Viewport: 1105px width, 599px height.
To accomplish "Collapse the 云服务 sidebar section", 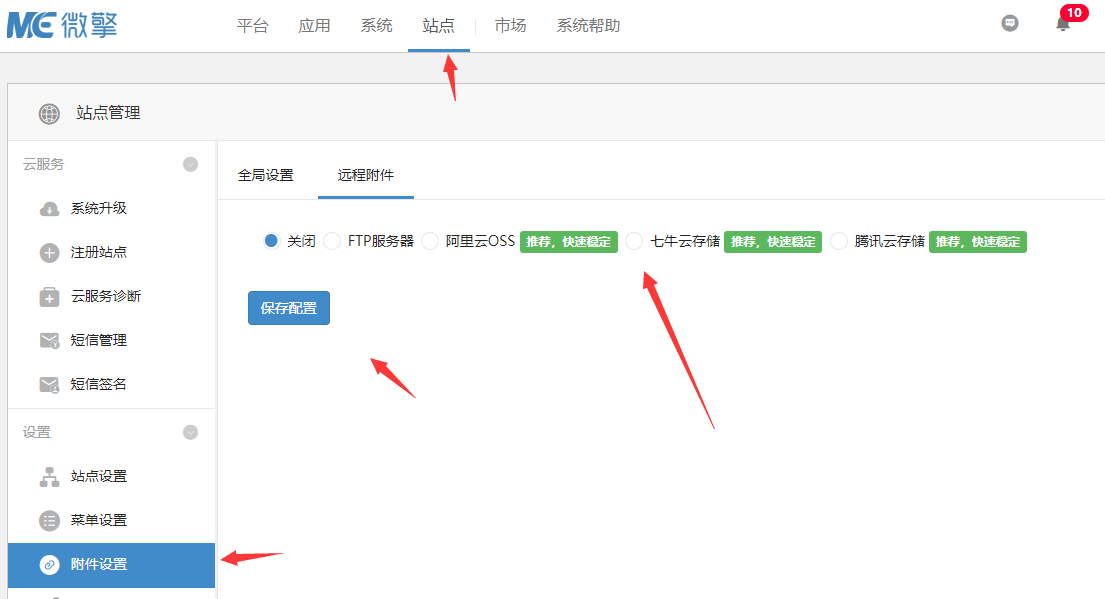I will point(190,164).
